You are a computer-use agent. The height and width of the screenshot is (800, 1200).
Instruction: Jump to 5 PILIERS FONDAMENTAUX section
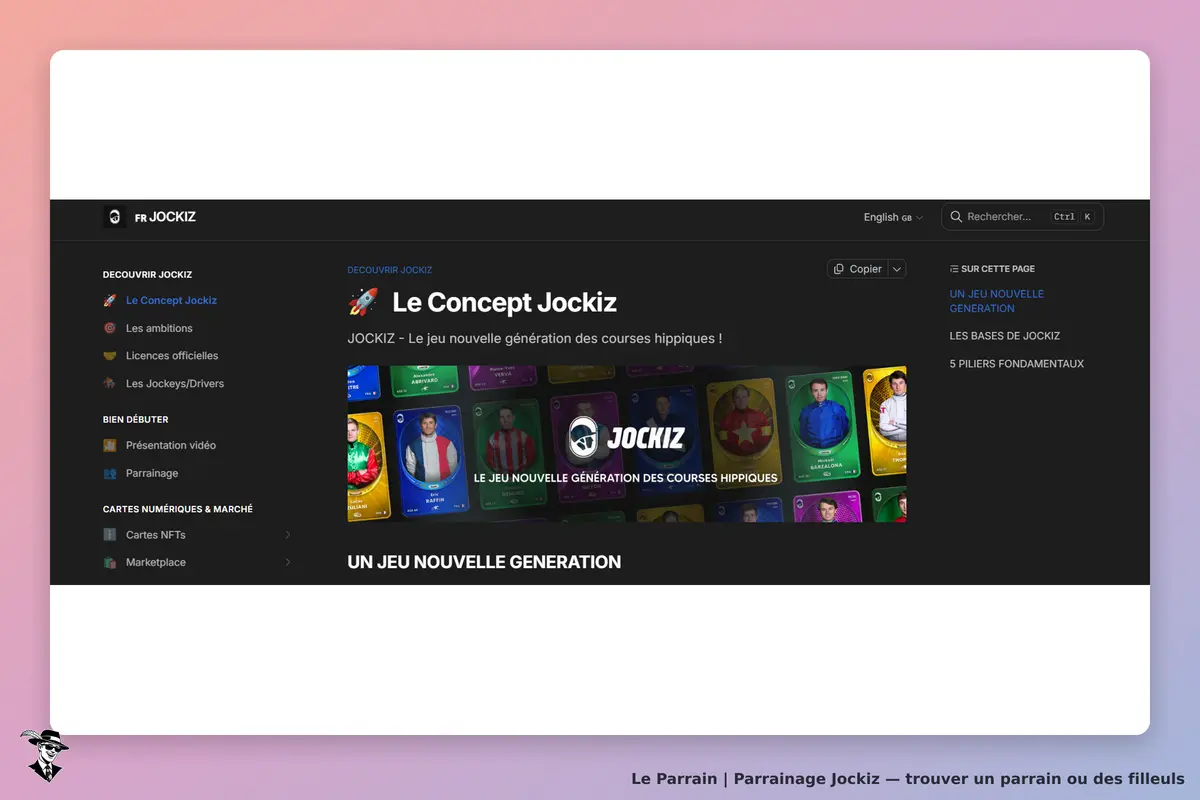tap(1017, 364)
